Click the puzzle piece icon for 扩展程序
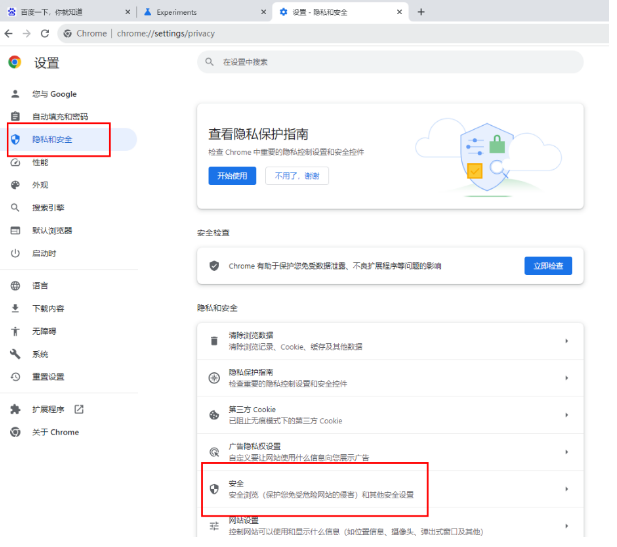This screenshot has height=547, width=617. point(15,410)
